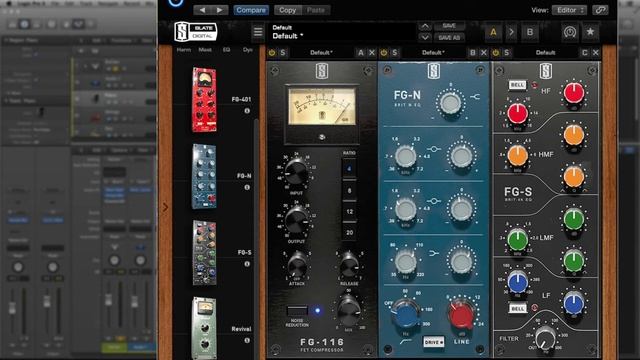Image resolution: width=640 pixels, height=360 pixels.
Task: Click the Paste button
Action: click(316, 10)
